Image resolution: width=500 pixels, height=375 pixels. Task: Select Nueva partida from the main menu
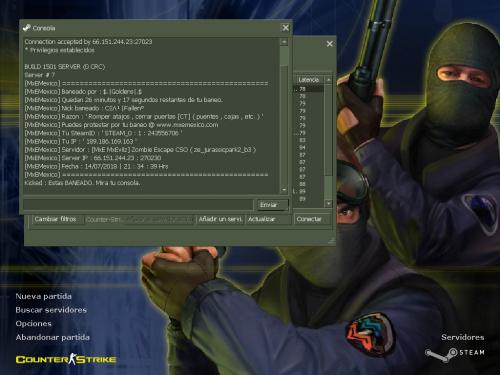click(x=43, y=296)
